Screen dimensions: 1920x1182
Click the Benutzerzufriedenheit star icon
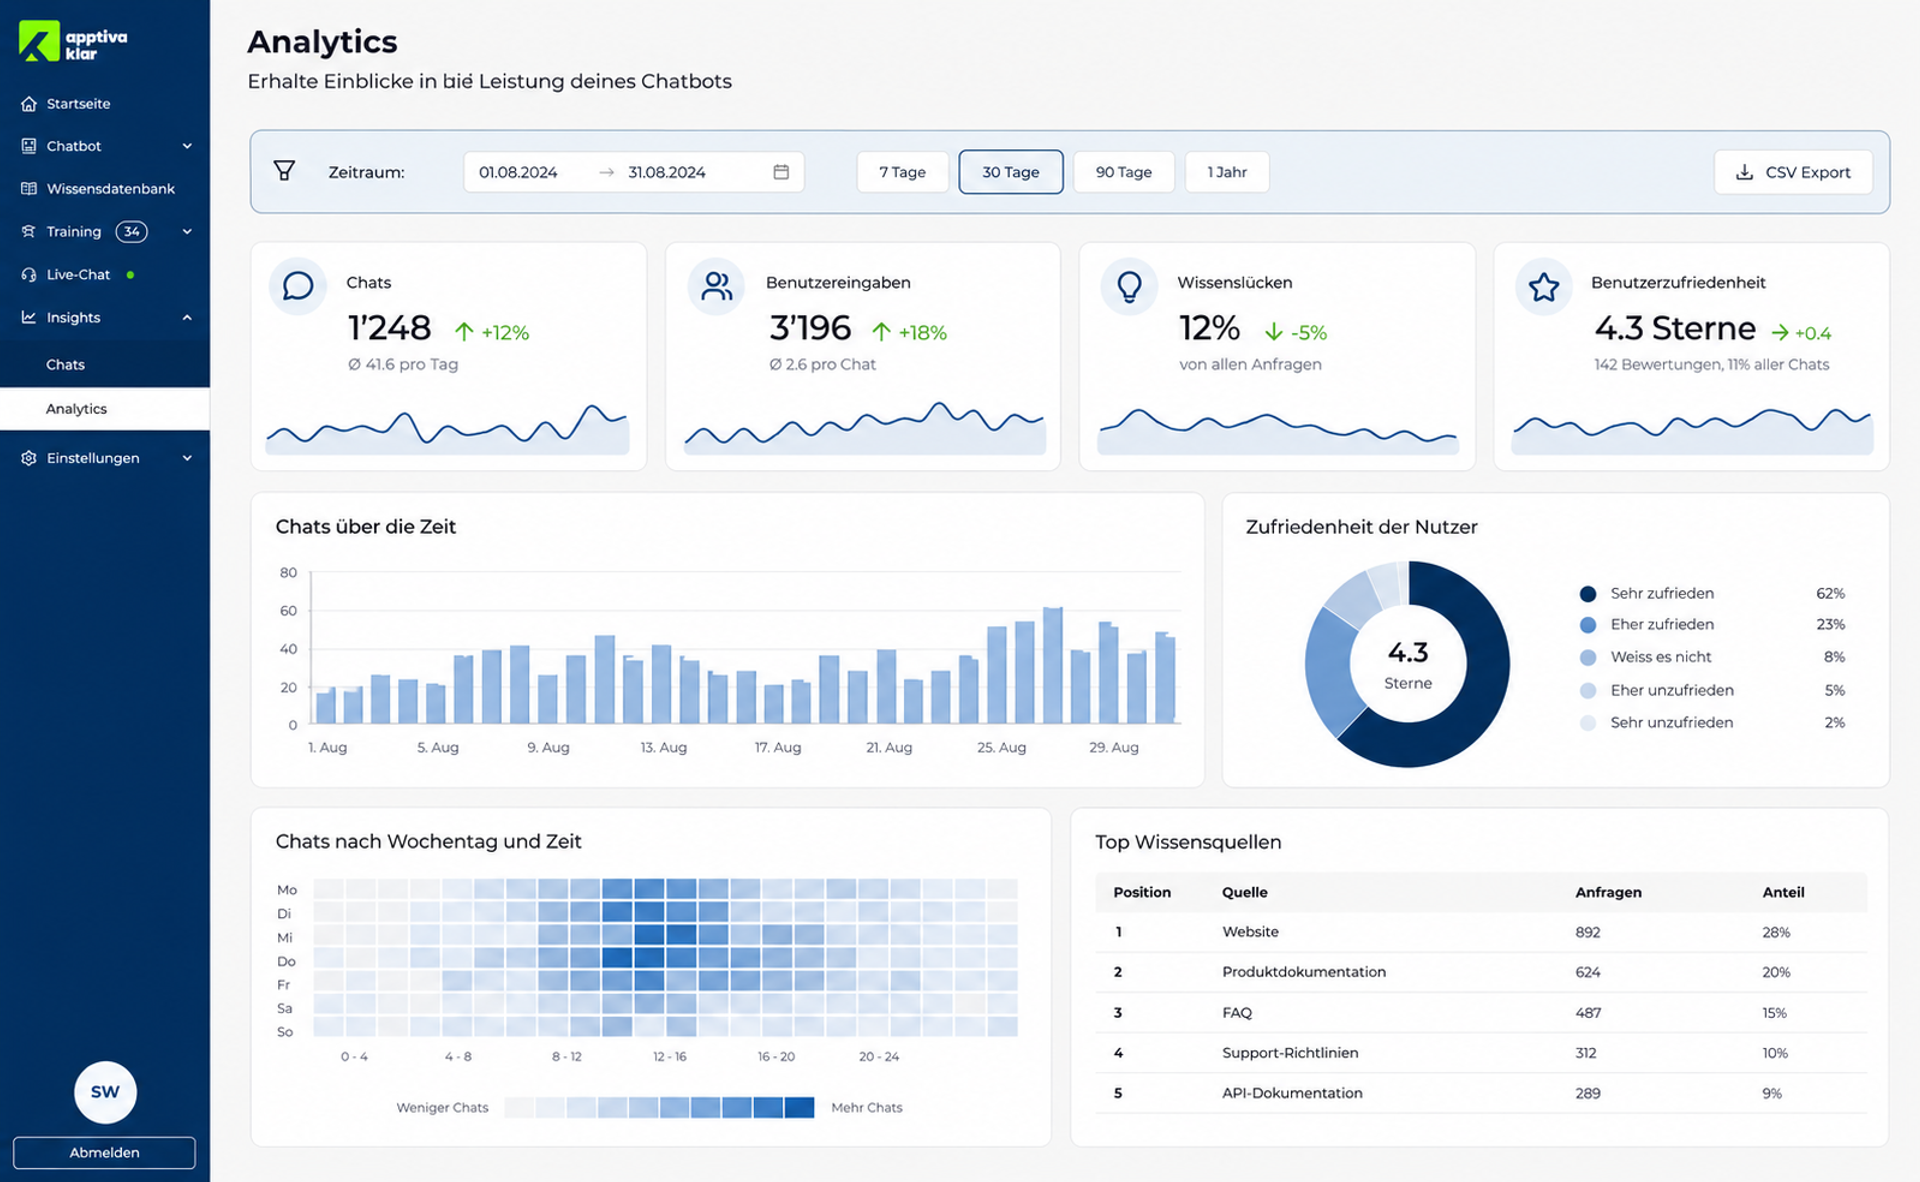[x=1544, y=287]
